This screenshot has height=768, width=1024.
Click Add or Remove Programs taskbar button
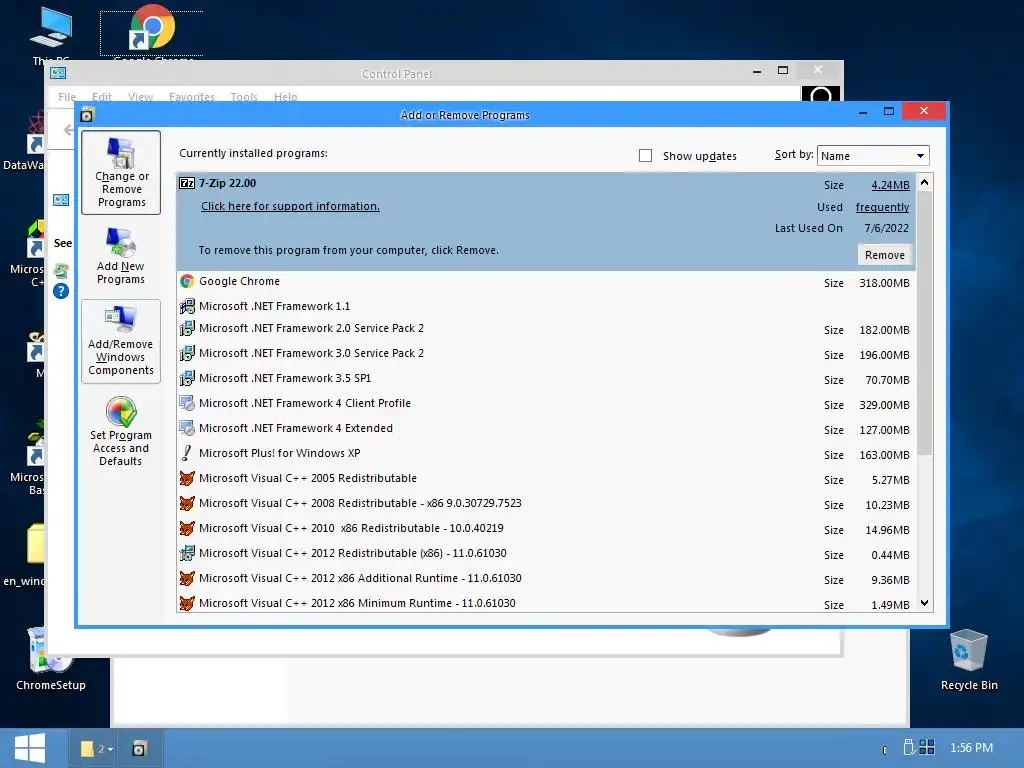(139, 748)
